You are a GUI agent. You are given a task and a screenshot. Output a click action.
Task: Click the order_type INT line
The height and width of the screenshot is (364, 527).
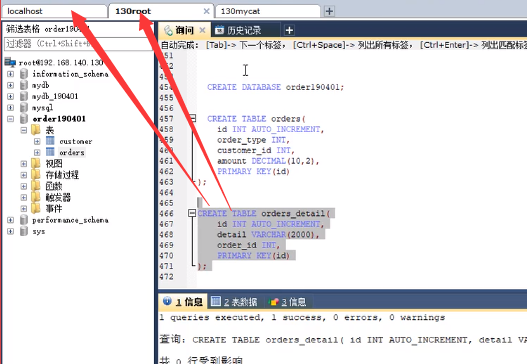pyautogui.click(x=253, y=140)
